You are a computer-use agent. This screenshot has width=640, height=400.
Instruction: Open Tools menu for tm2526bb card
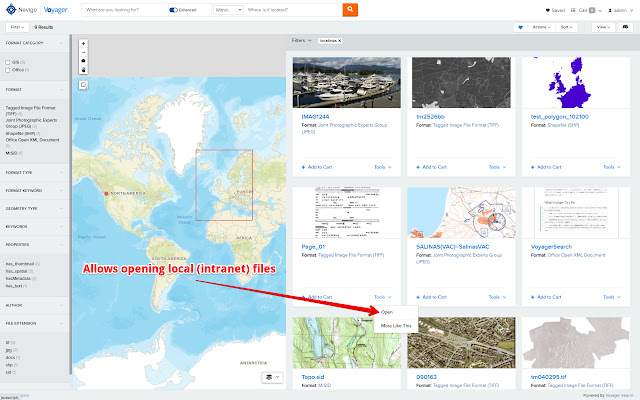point(497,167)
